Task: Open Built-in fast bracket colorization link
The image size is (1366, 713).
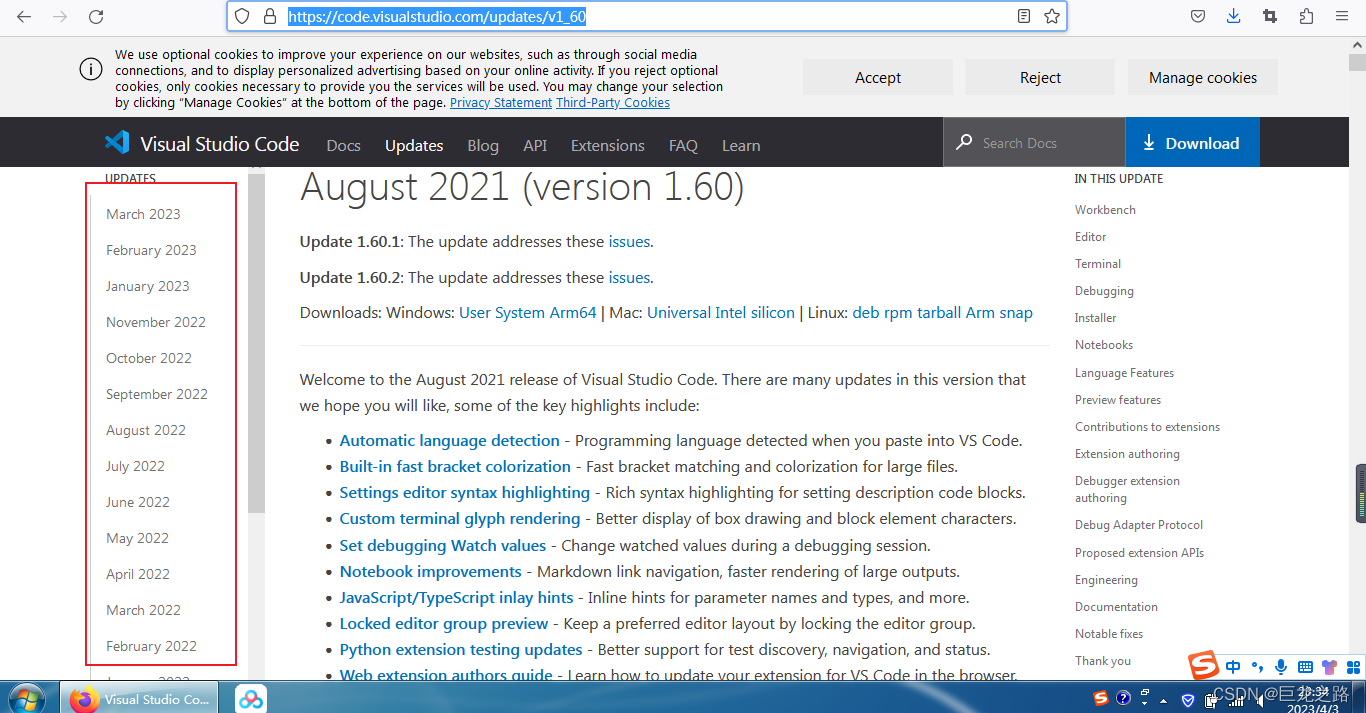Action: (455, 466)
